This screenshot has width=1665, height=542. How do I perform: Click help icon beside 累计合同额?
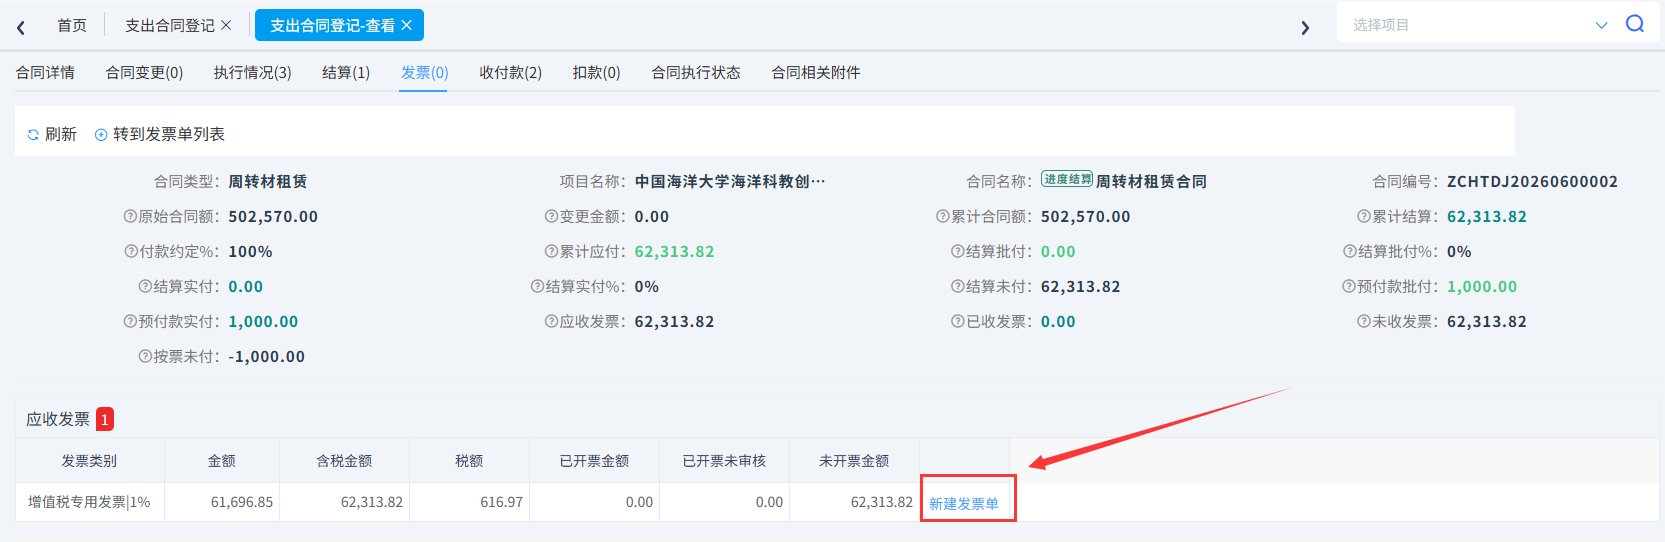(942, 217)
